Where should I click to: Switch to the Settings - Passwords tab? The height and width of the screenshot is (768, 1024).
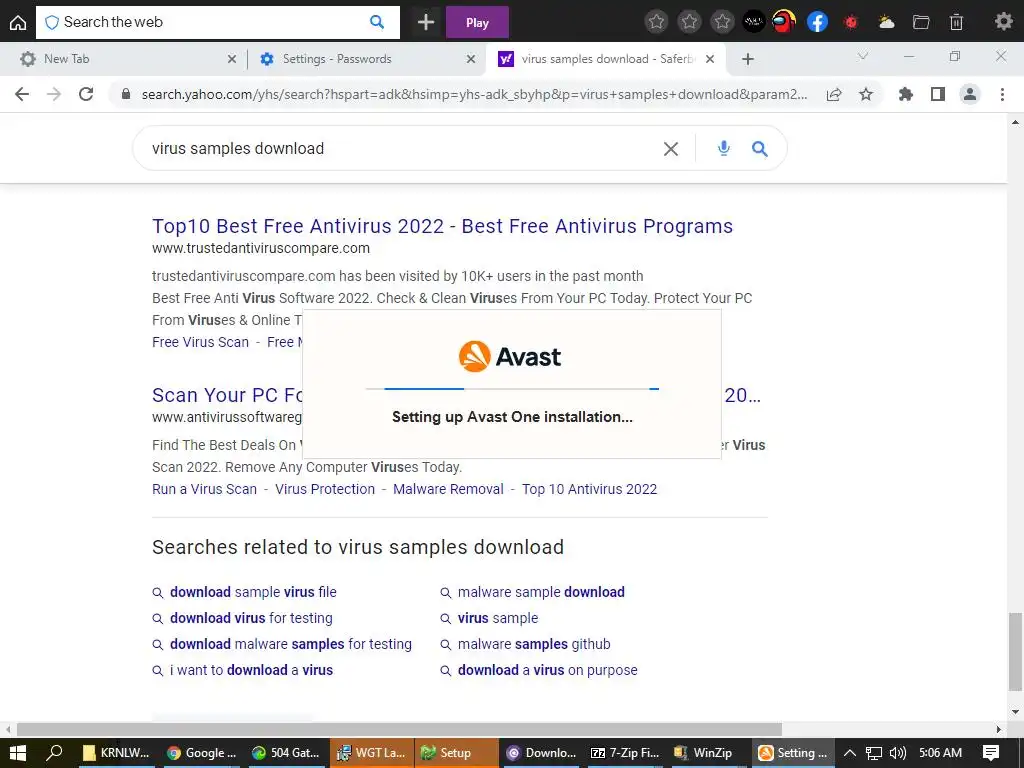366,59
